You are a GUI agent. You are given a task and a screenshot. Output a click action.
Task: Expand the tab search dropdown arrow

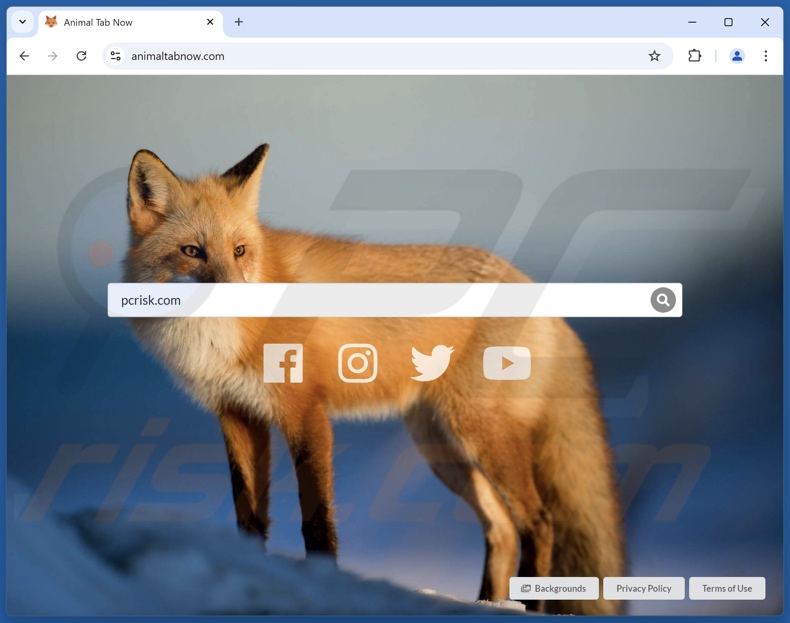pyautogui.click(x=23, y=22)
